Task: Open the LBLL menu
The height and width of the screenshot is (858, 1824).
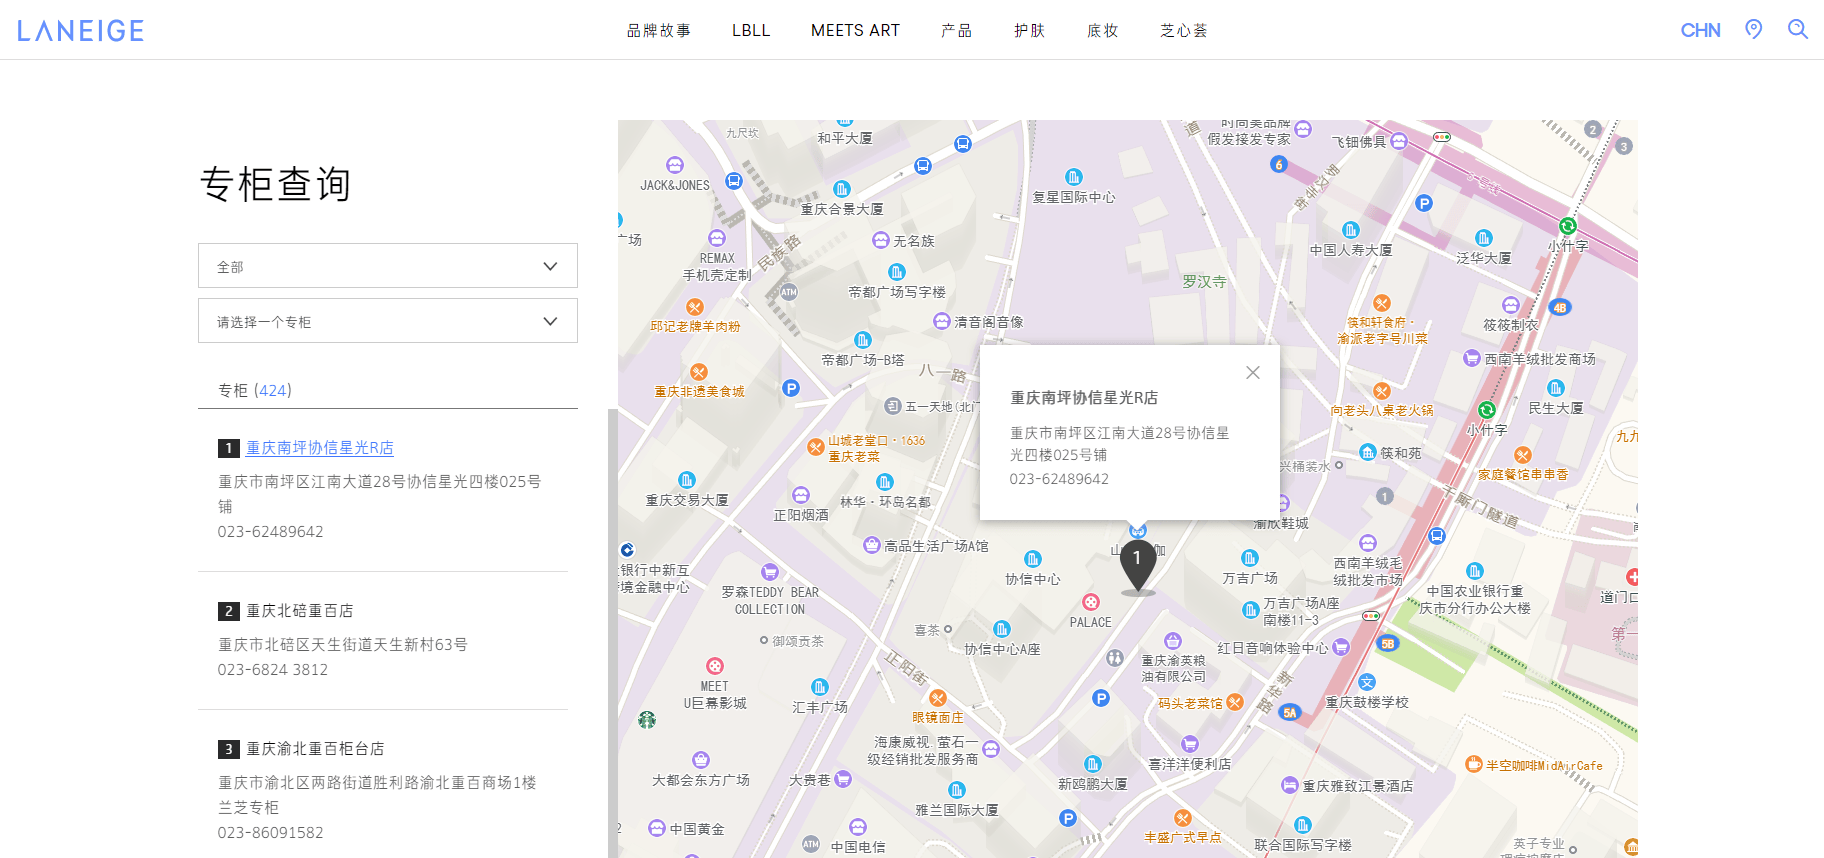Action: tap(751, 30)
